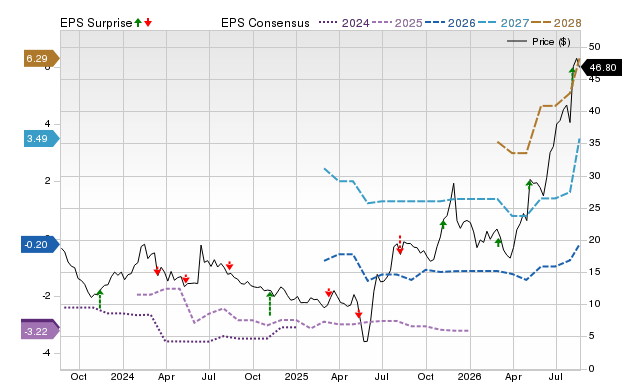The image size is (640, 382).
Task: Click the red down arrow in EPS Surprise legend
Action: click(x=148, y=23)
